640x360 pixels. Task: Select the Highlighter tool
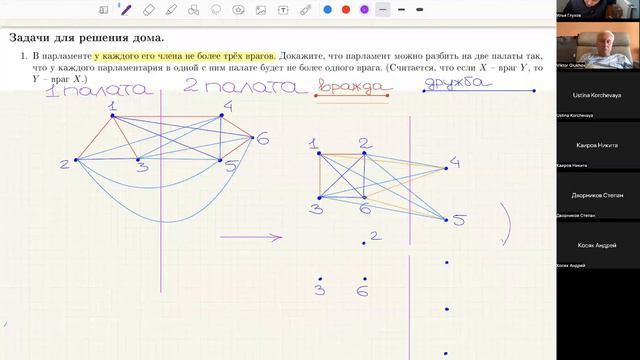171,10
